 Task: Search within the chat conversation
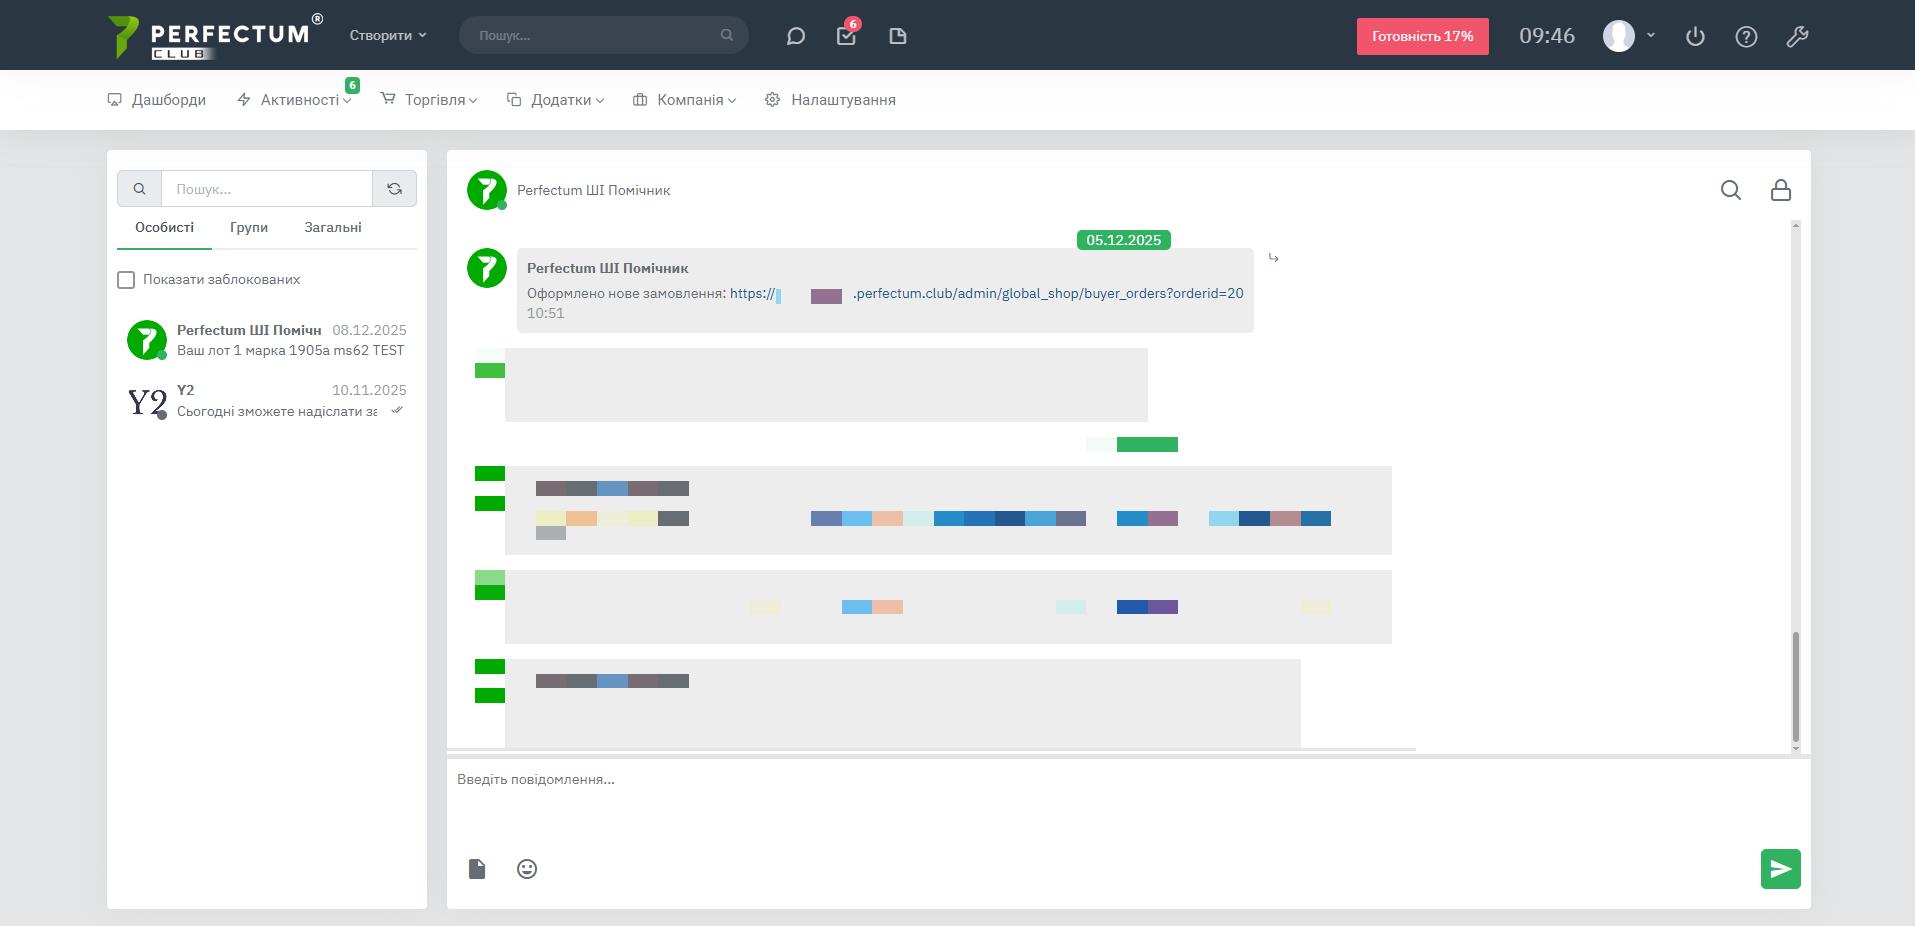click(x=1730, y=190)
